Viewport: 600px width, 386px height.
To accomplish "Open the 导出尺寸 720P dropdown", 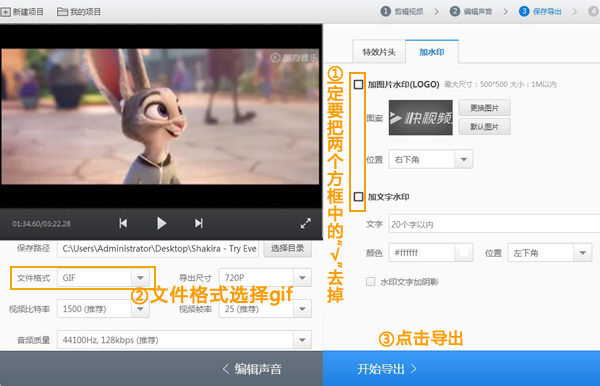I will [x=265, y=278].
